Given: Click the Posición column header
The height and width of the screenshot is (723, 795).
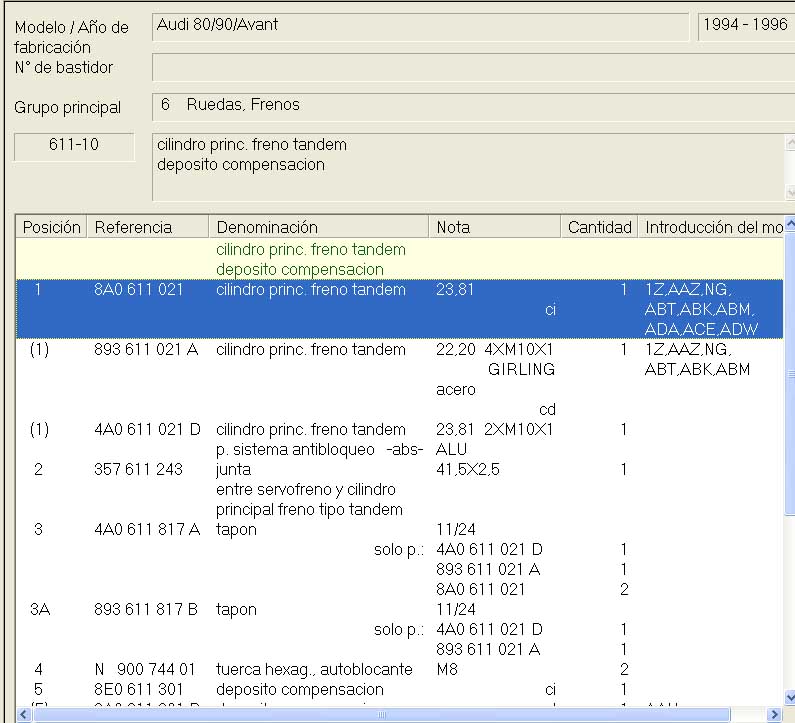Looking at the screenshot, I should click(51, 227).
